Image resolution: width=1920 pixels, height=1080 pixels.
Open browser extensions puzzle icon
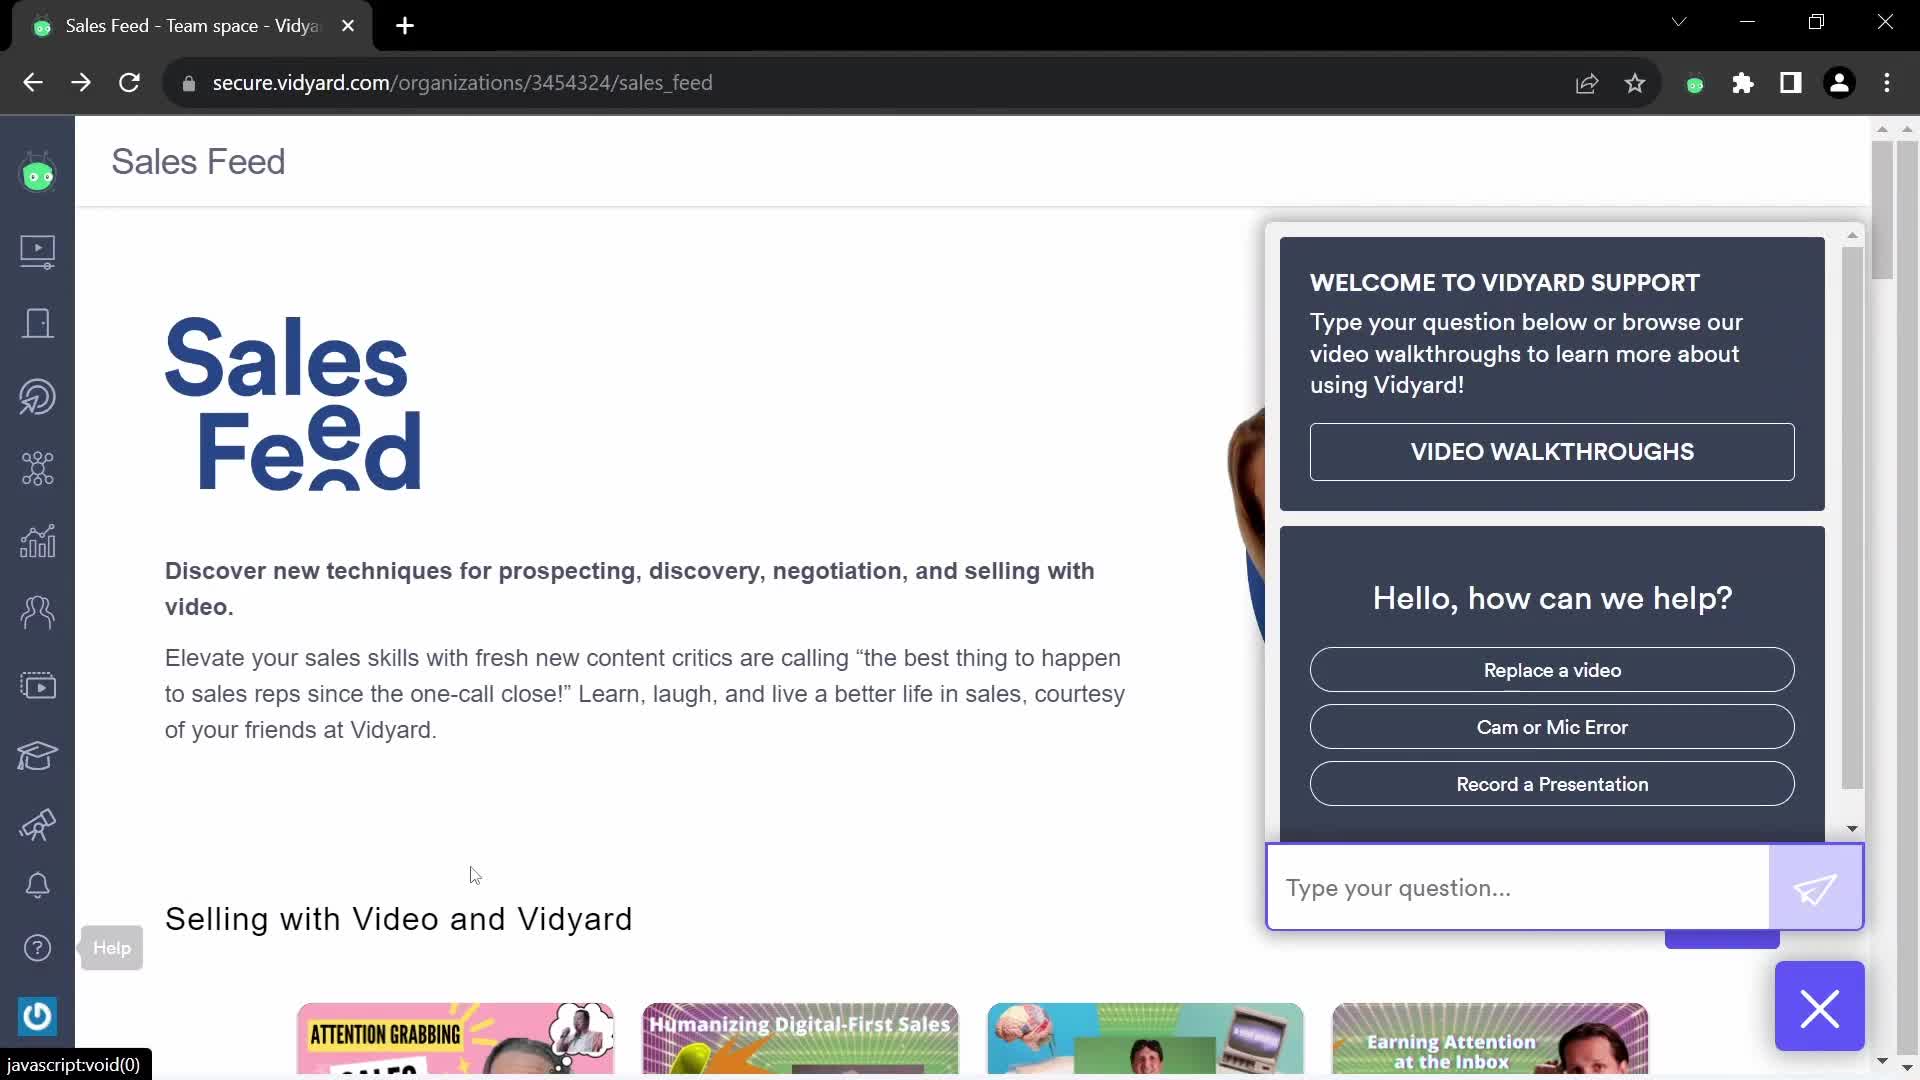(x=1743, y=83)
